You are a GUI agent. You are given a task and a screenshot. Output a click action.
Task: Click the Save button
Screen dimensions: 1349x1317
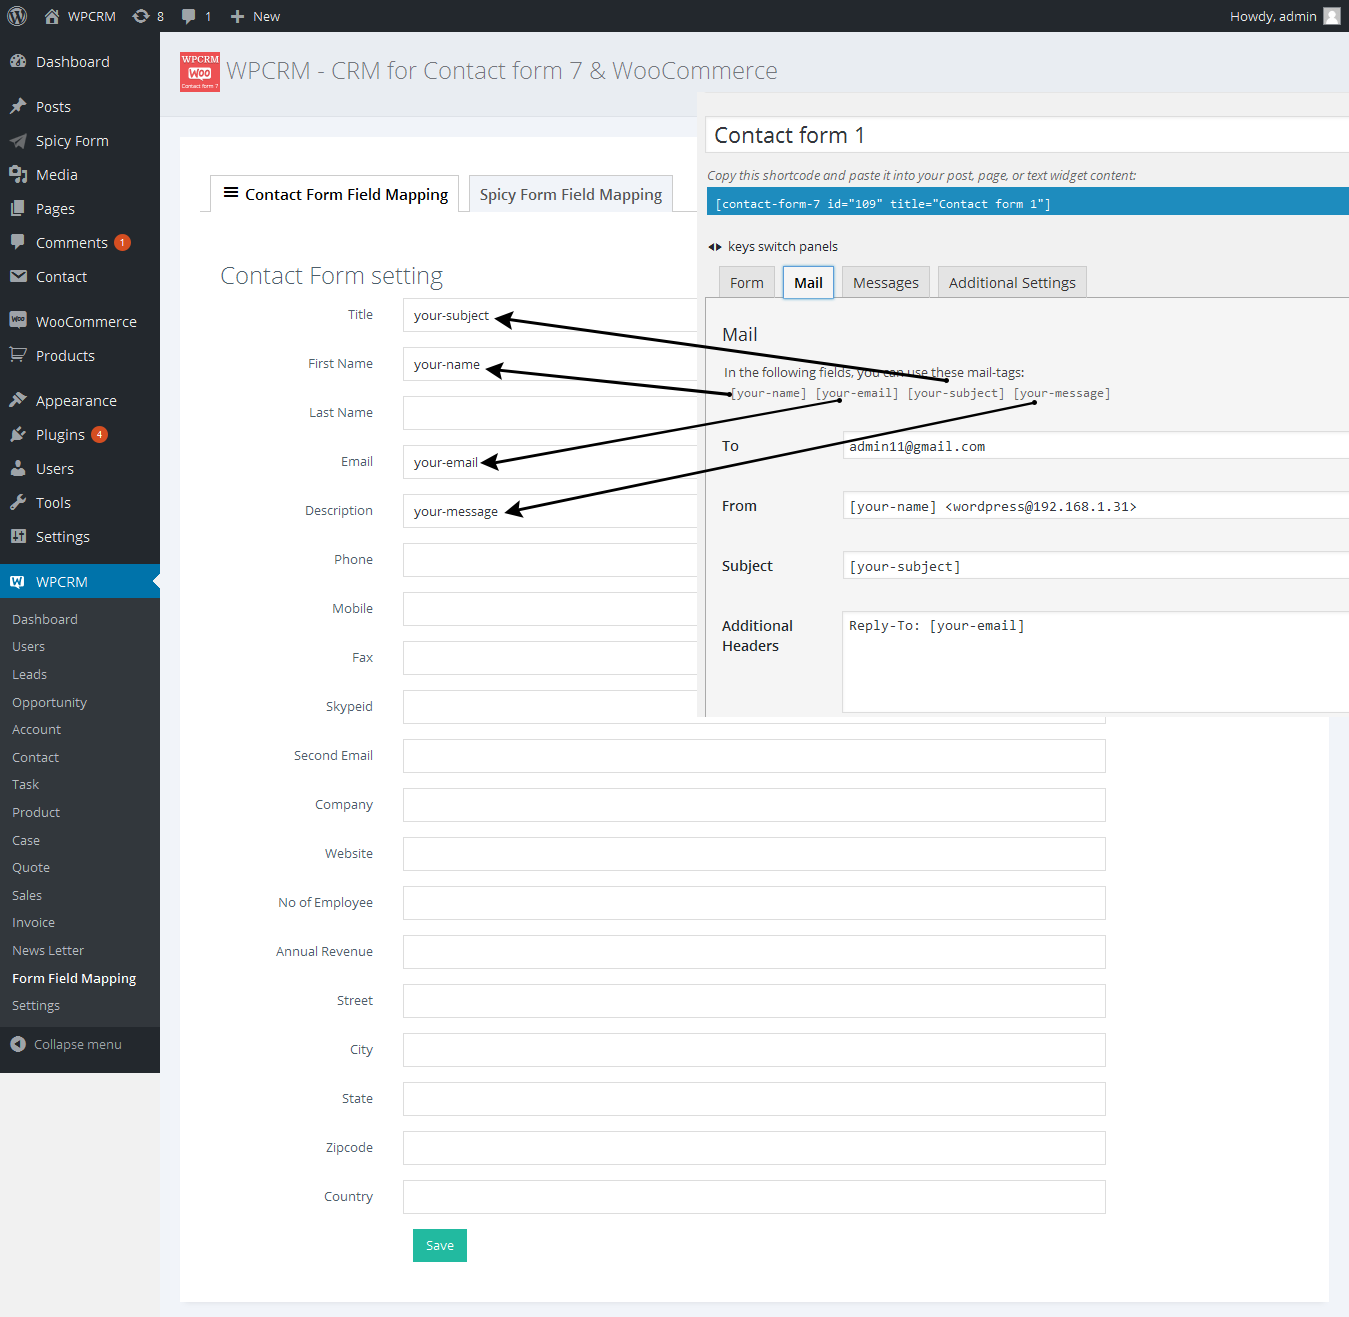pos(440,1245)
